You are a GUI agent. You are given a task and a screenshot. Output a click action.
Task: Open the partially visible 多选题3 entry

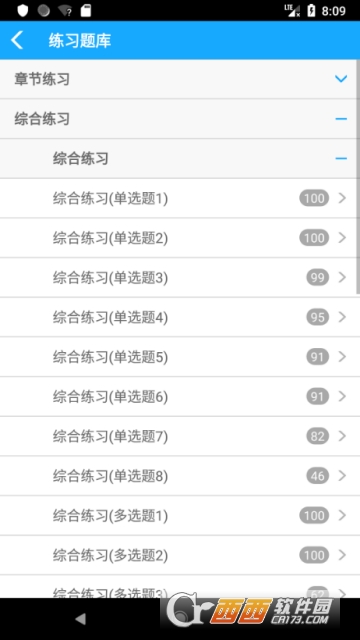click(x=180, y=587)
